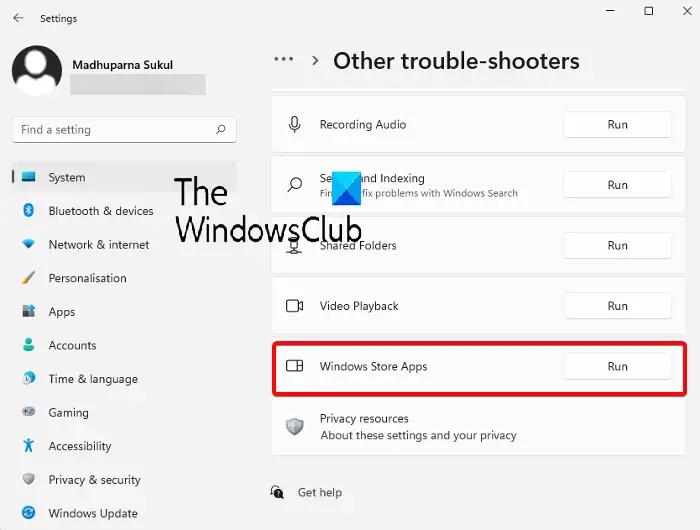Run the Search and Indexing troubleshooter

point(617,185)
